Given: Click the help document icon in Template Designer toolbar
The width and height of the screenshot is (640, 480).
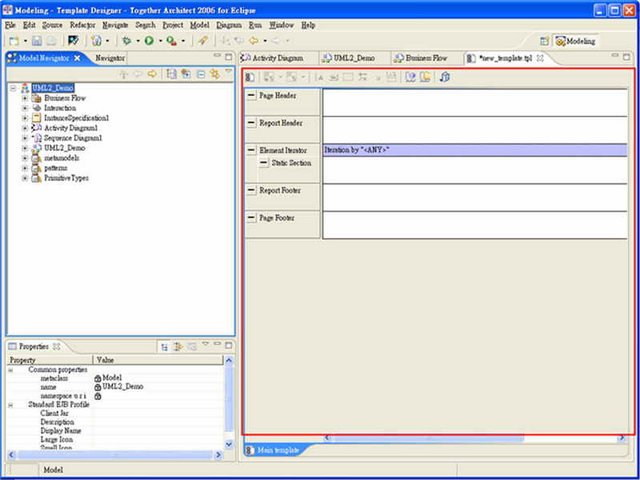Looking at the screenshot, I should (410, 77).
